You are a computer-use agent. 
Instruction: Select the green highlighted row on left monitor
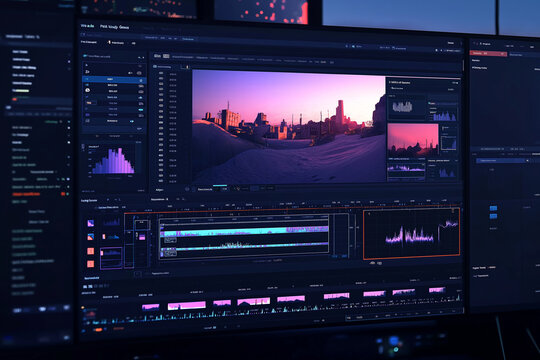(x=21, y=91)
